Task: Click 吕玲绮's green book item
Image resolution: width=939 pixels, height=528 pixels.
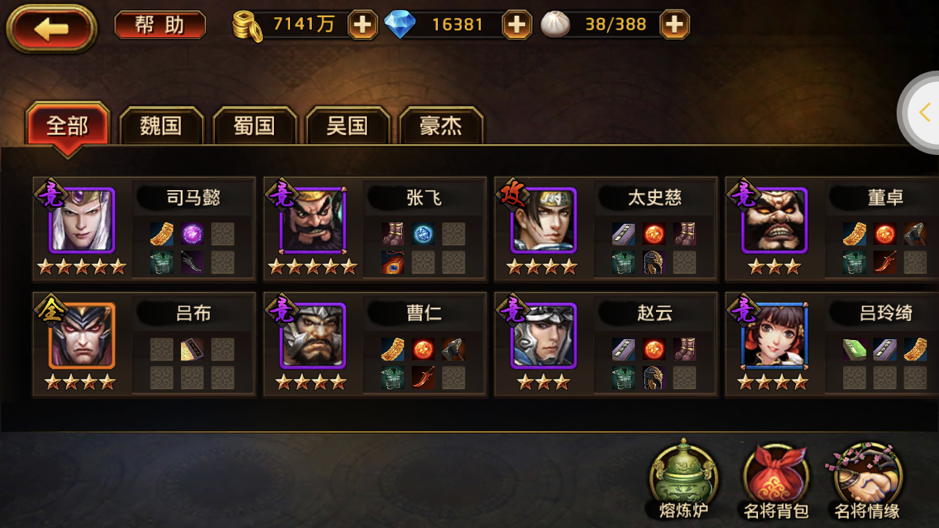Action: tap(854, 349)
